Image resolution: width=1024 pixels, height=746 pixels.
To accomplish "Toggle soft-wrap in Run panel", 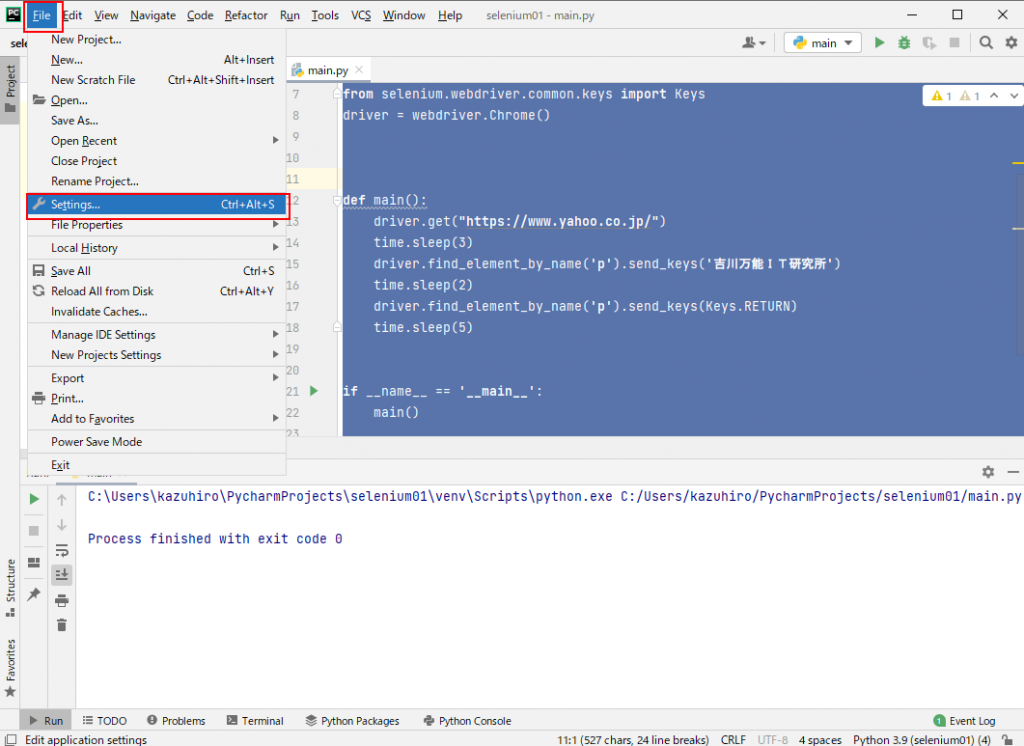I will tap(62, 550).
